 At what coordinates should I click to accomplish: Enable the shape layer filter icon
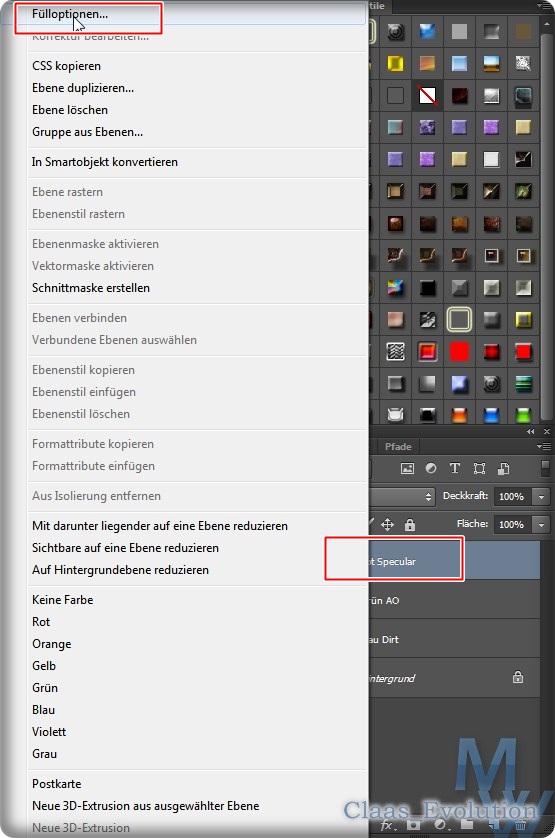tap(479, 469)
